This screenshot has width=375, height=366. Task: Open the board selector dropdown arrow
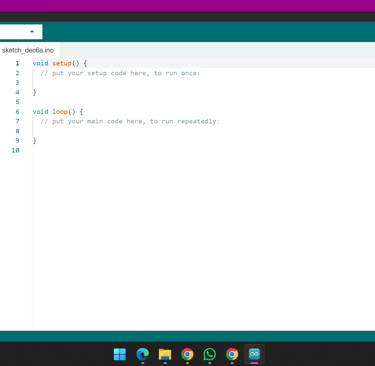click(32, 32)
